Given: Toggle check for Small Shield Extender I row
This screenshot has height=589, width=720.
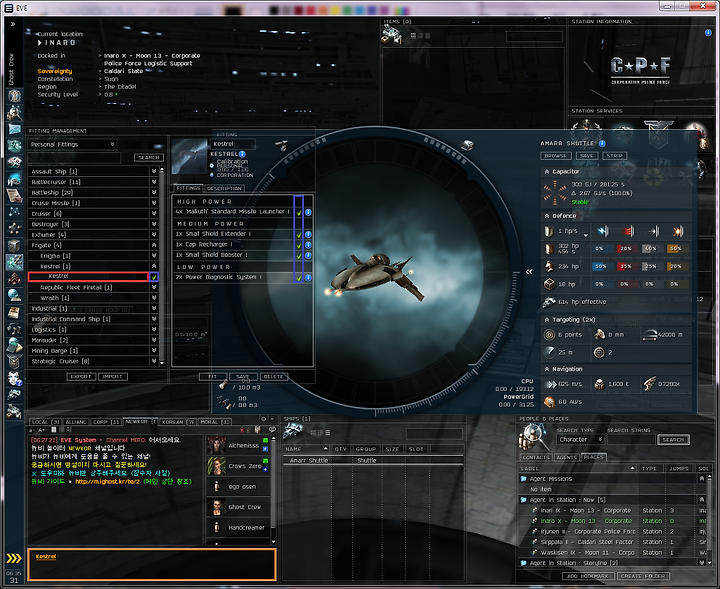Looking at the screenshot, I should 299,234.
